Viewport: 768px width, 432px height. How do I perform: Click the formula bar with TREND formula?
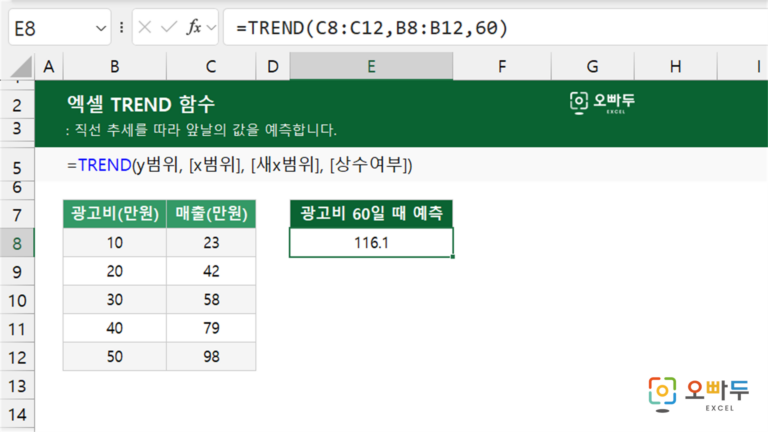click(x=495, y=28)
